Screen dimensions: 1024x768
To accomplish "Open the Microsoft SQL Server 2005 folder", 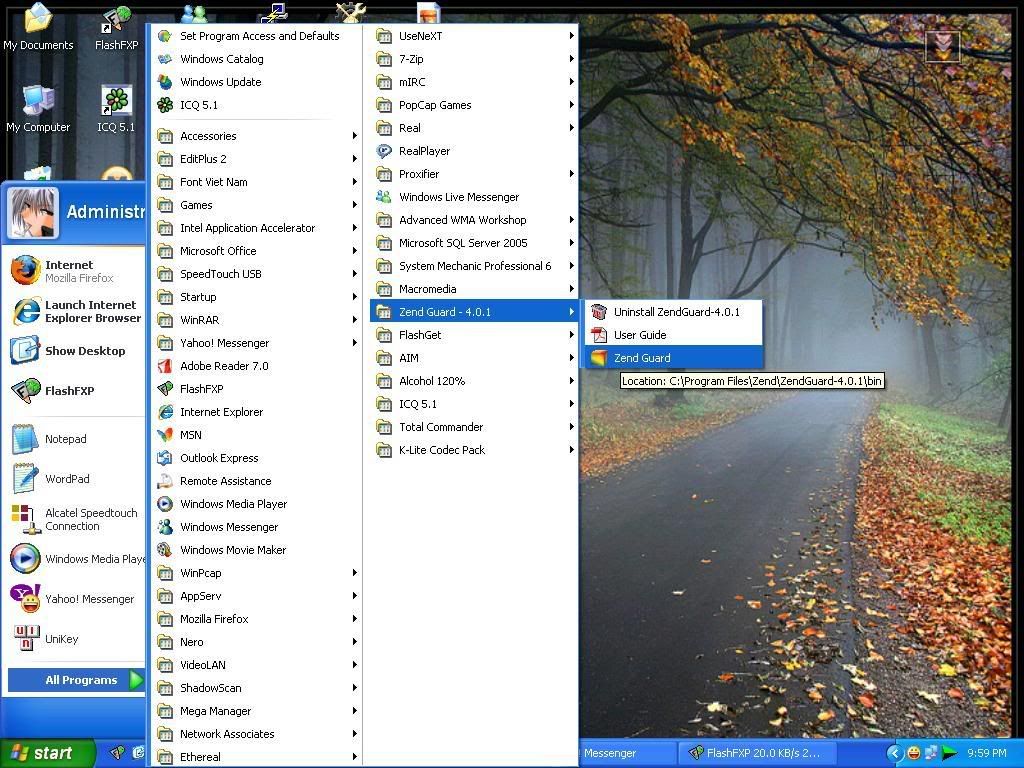I will pyautogui.click(x=474, y=243).
